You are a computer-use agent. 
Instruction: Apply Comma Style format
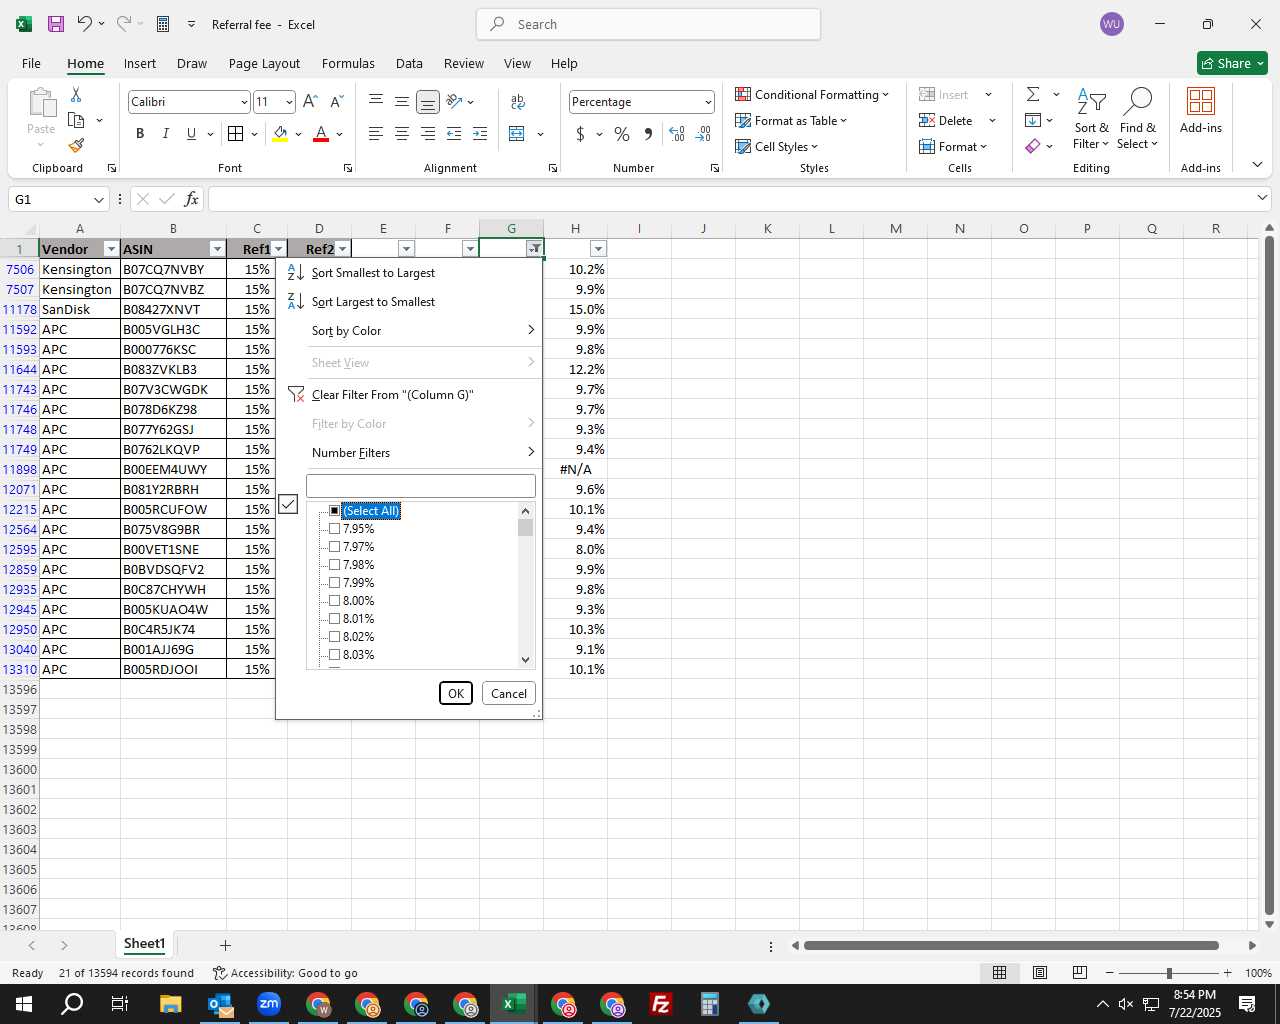[648, 134]
